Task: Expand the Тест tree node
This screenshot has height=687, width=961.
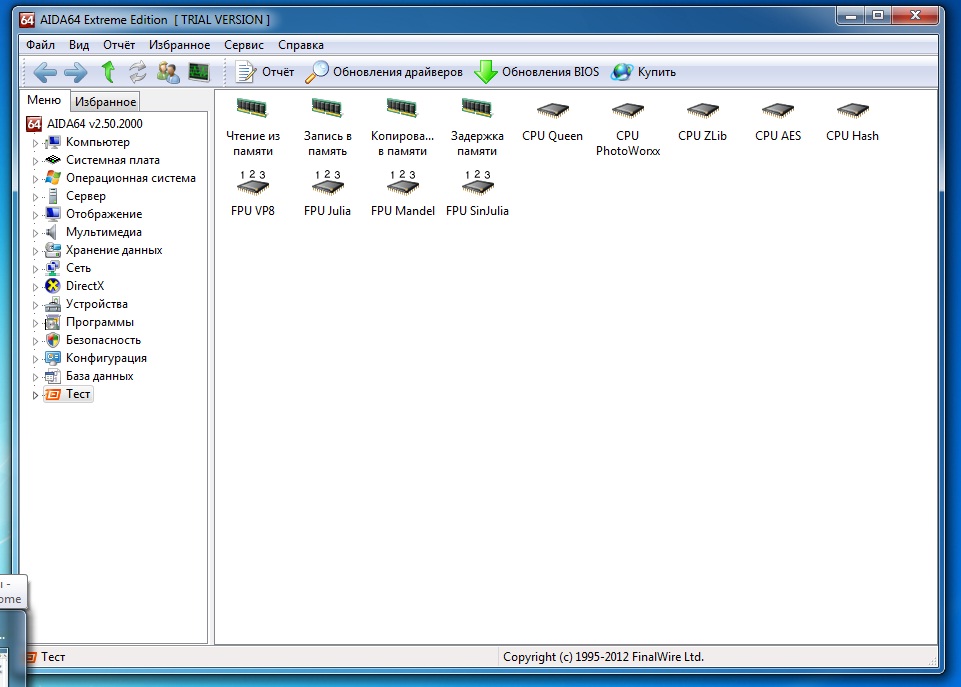Action: coord(35,395)
